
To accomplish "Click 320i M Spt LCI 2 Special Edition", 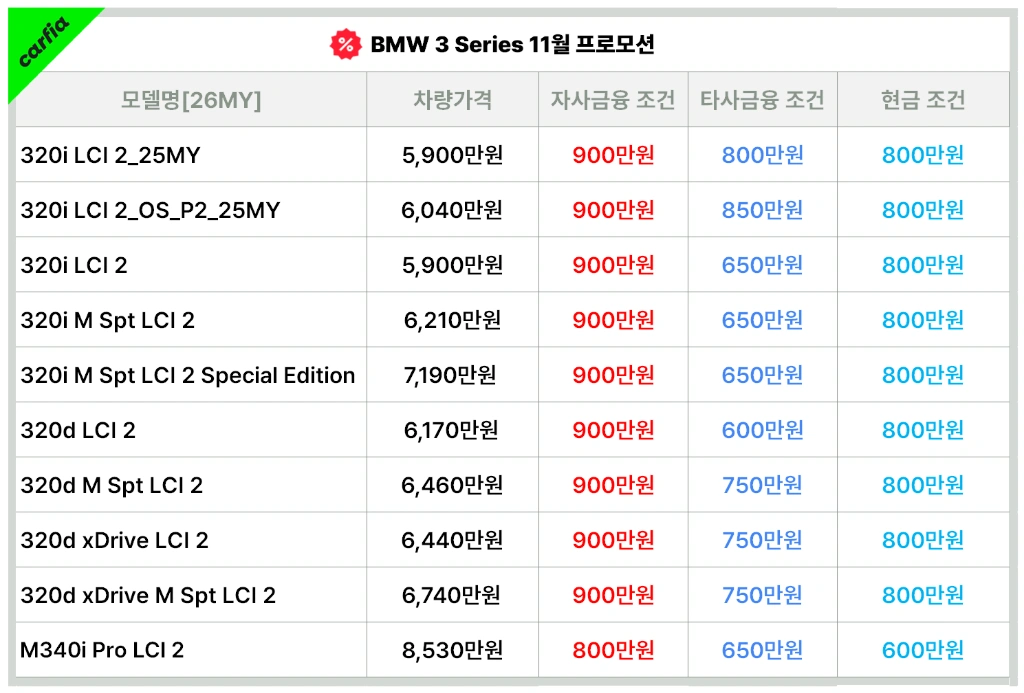I will coord(188,375).
